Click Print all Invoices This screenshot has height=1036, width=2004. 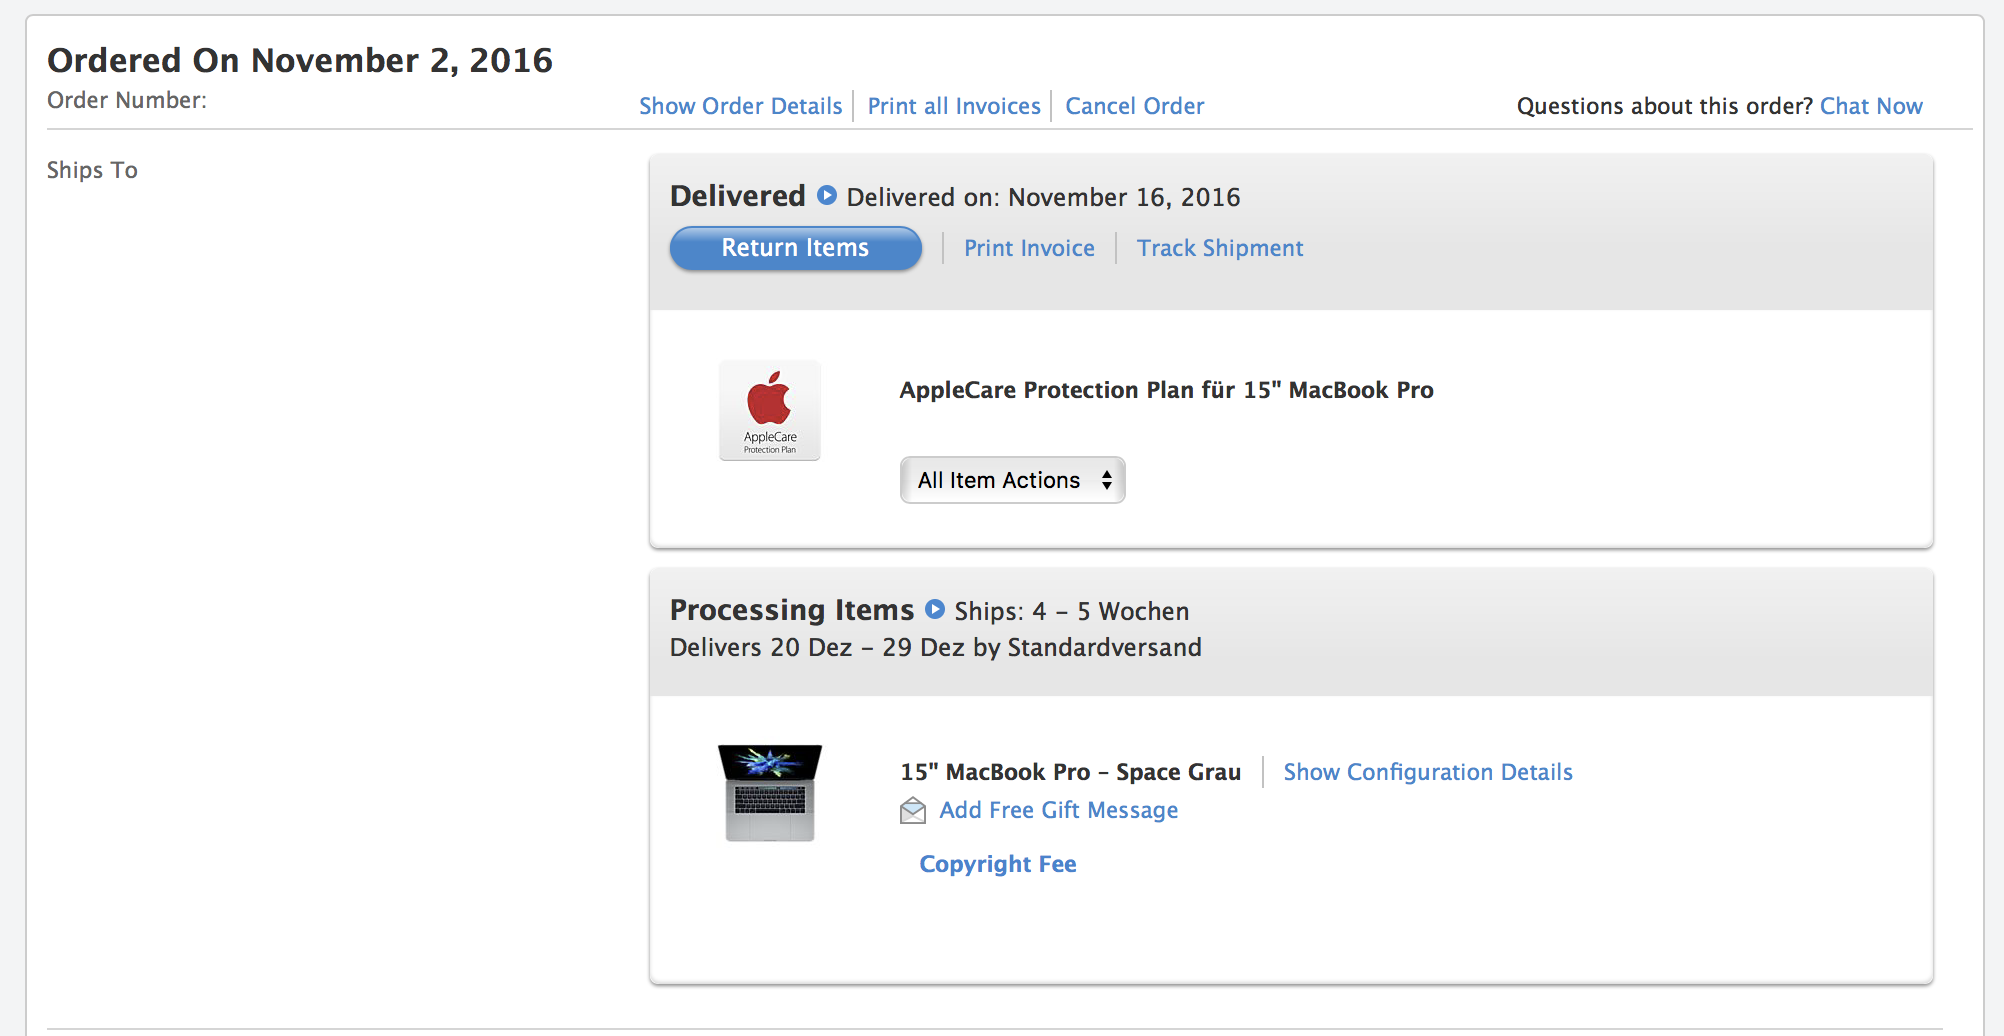(x=954, y=106)
